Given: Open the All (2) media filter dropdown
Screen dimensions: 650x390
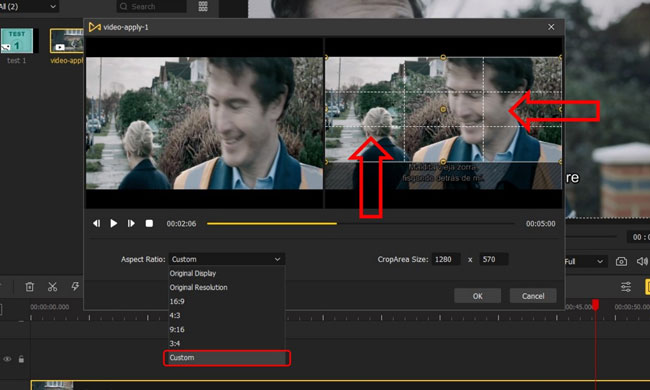Looking at the screenshot, I should tap(29, 6).
